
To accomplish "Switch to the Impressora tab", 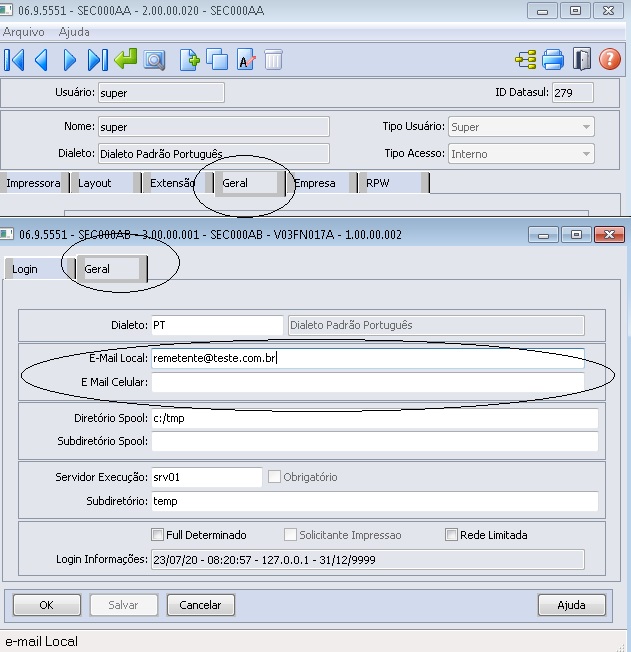I will [33, 183].
